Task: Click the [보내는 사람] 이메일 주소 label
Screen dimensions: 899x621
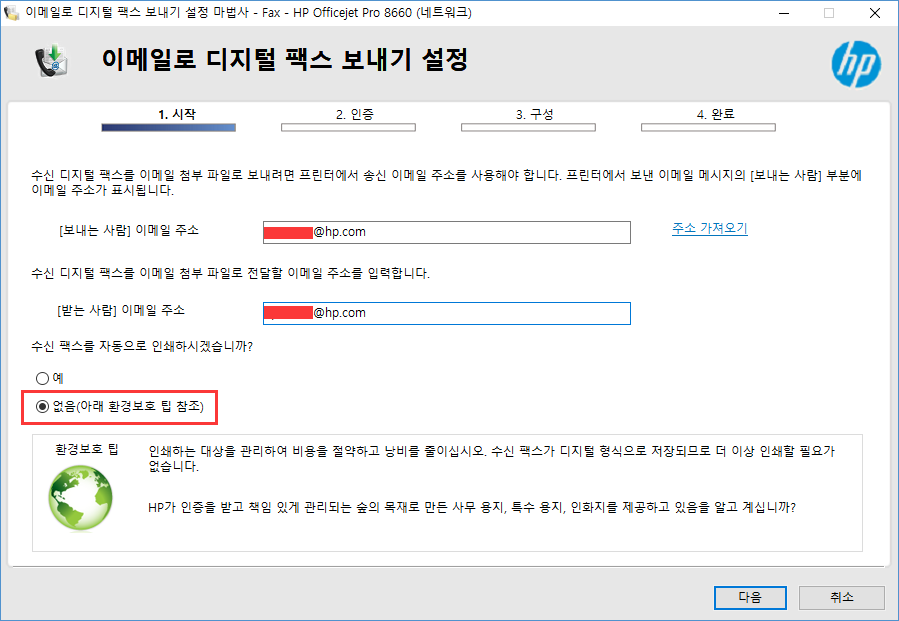Action: [129, 230]
